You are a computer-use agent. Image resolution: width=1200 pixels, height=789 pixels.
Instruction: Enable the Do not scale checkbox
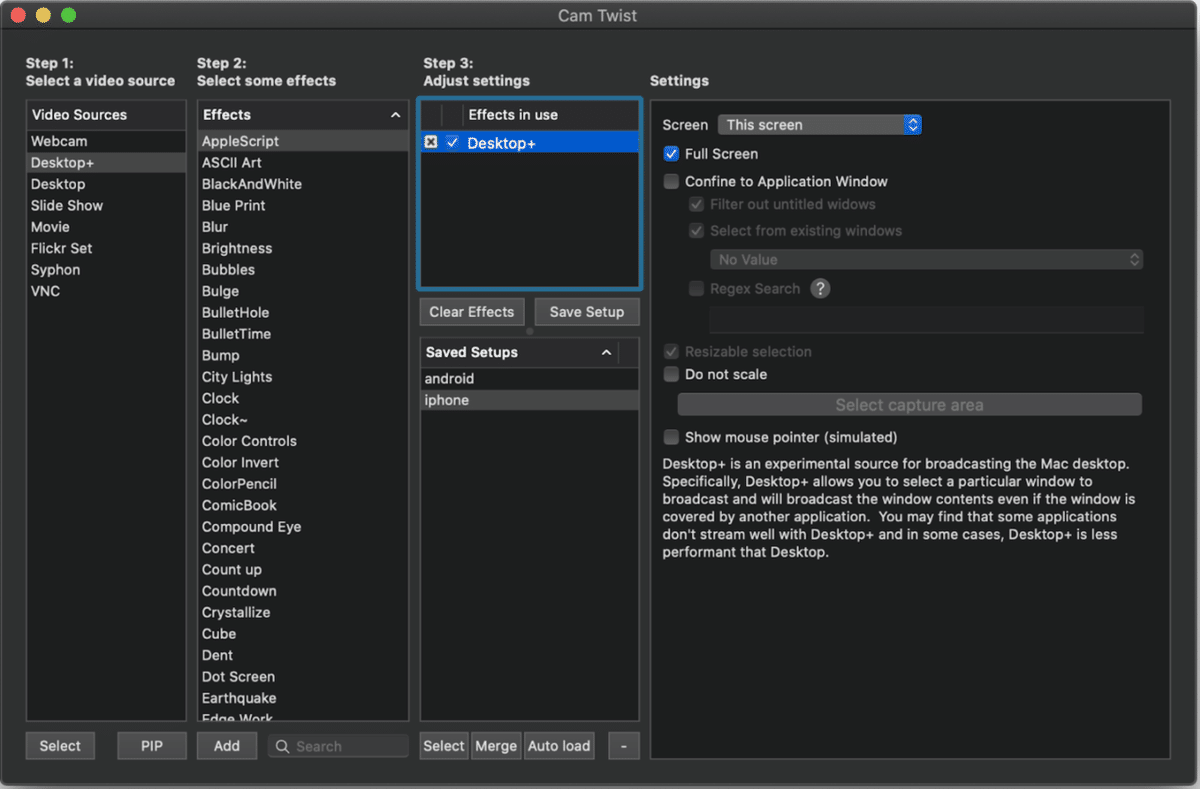(x=672, y=374)
